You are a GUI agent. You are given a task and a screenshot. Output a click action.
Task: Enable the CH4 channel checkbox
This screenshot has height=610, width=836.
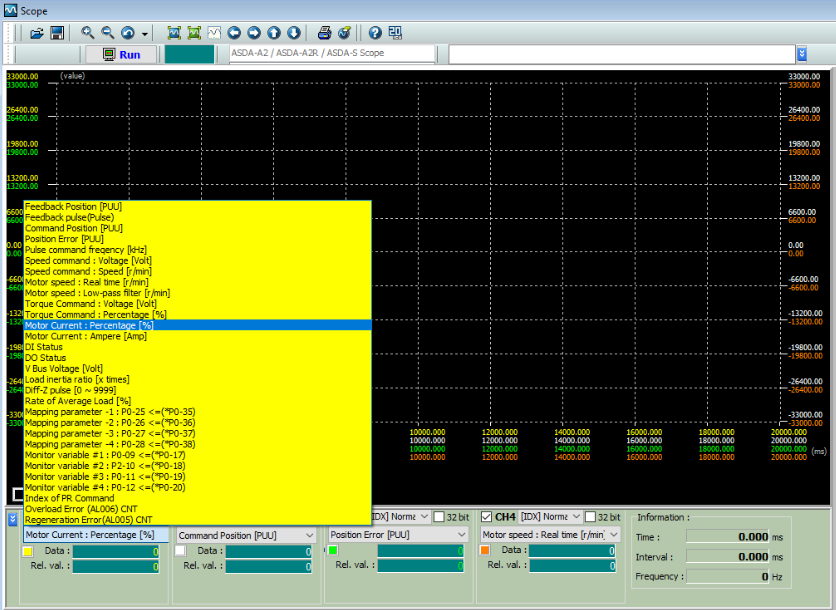pyautogui.click(x=487, y=517)
